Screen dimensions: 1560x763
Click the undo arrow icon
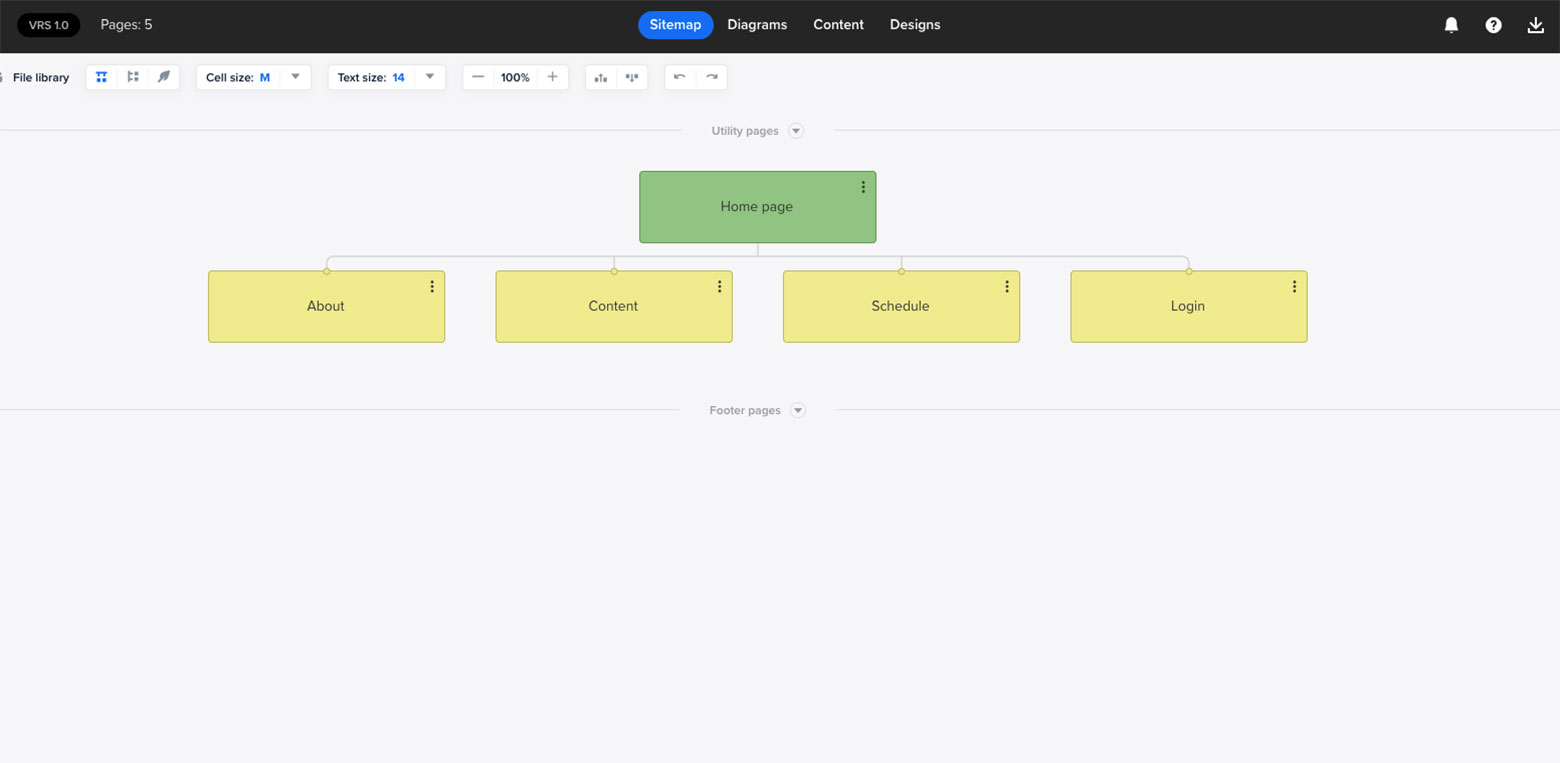[681, 77]
